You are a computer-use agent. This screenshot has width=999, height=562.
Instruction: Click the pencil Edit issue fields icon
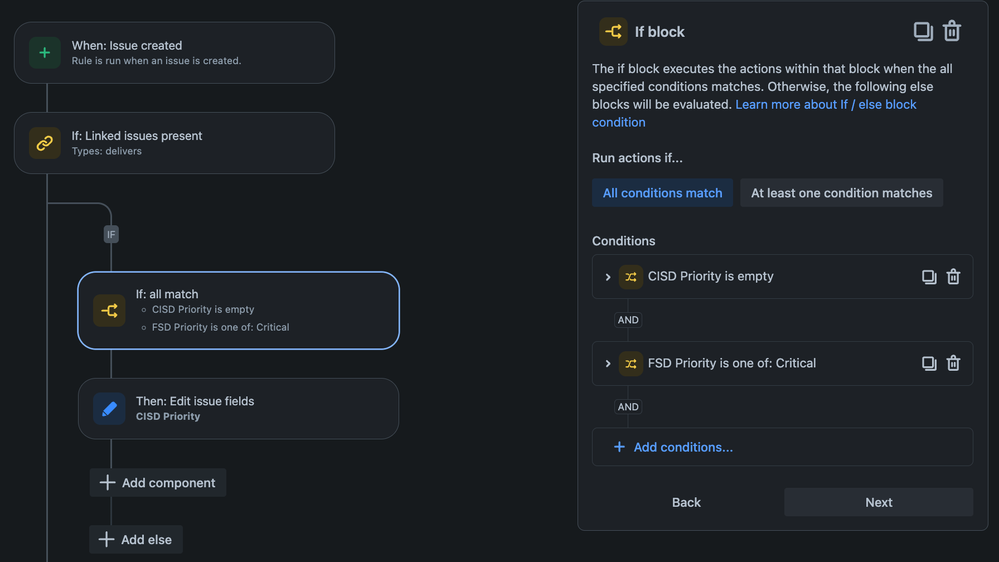pyautogui.click(x=109, y=409)
